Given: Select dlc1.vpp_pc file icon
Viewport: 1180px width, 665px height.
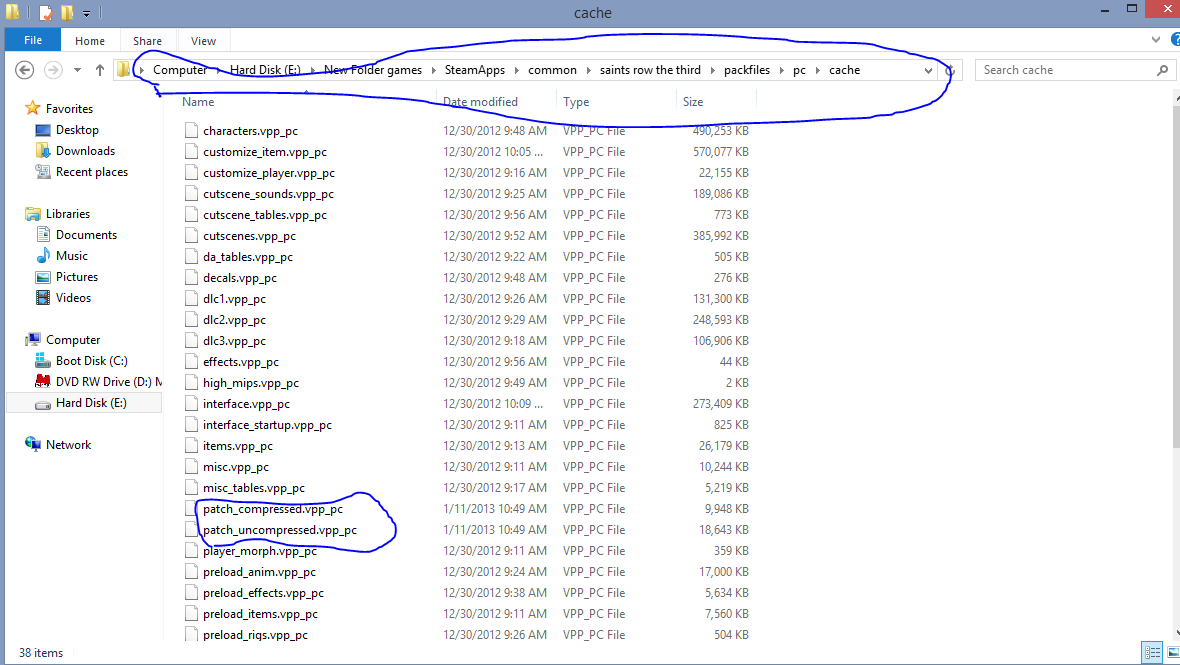Looking at the screenshot, I should 191,299.
